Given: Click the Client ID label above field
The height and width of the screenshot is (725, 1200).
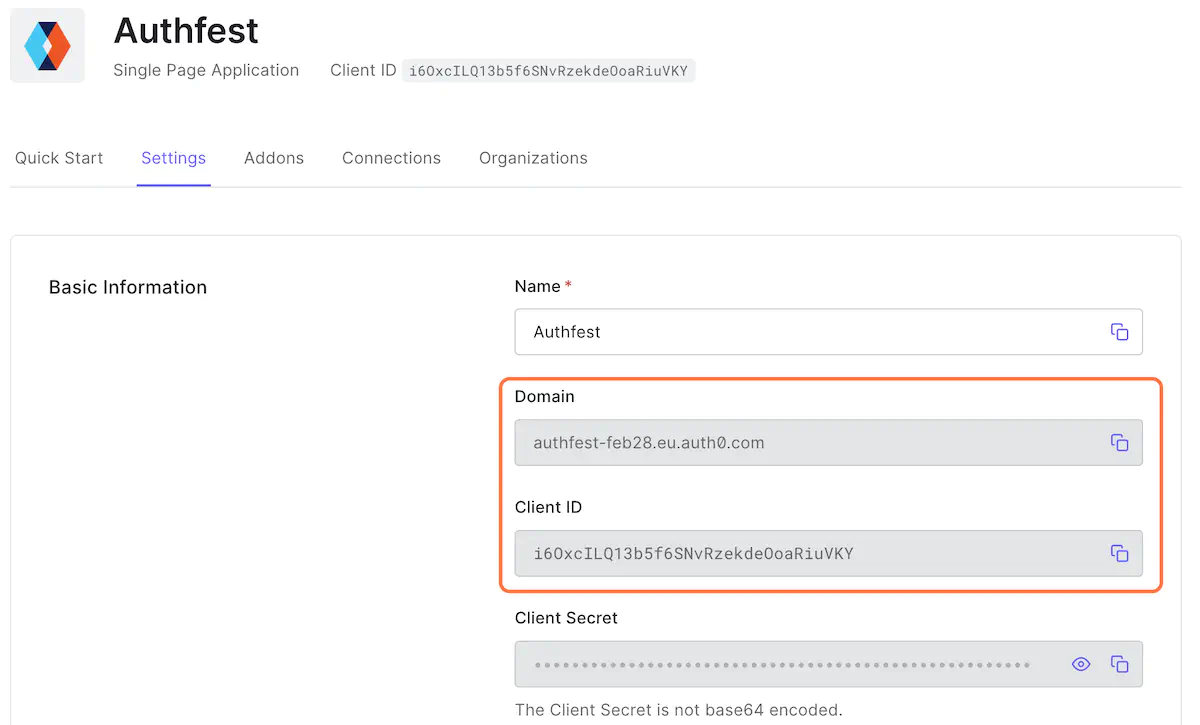Looking at the screenshot, I should click(x=548, y=507).
